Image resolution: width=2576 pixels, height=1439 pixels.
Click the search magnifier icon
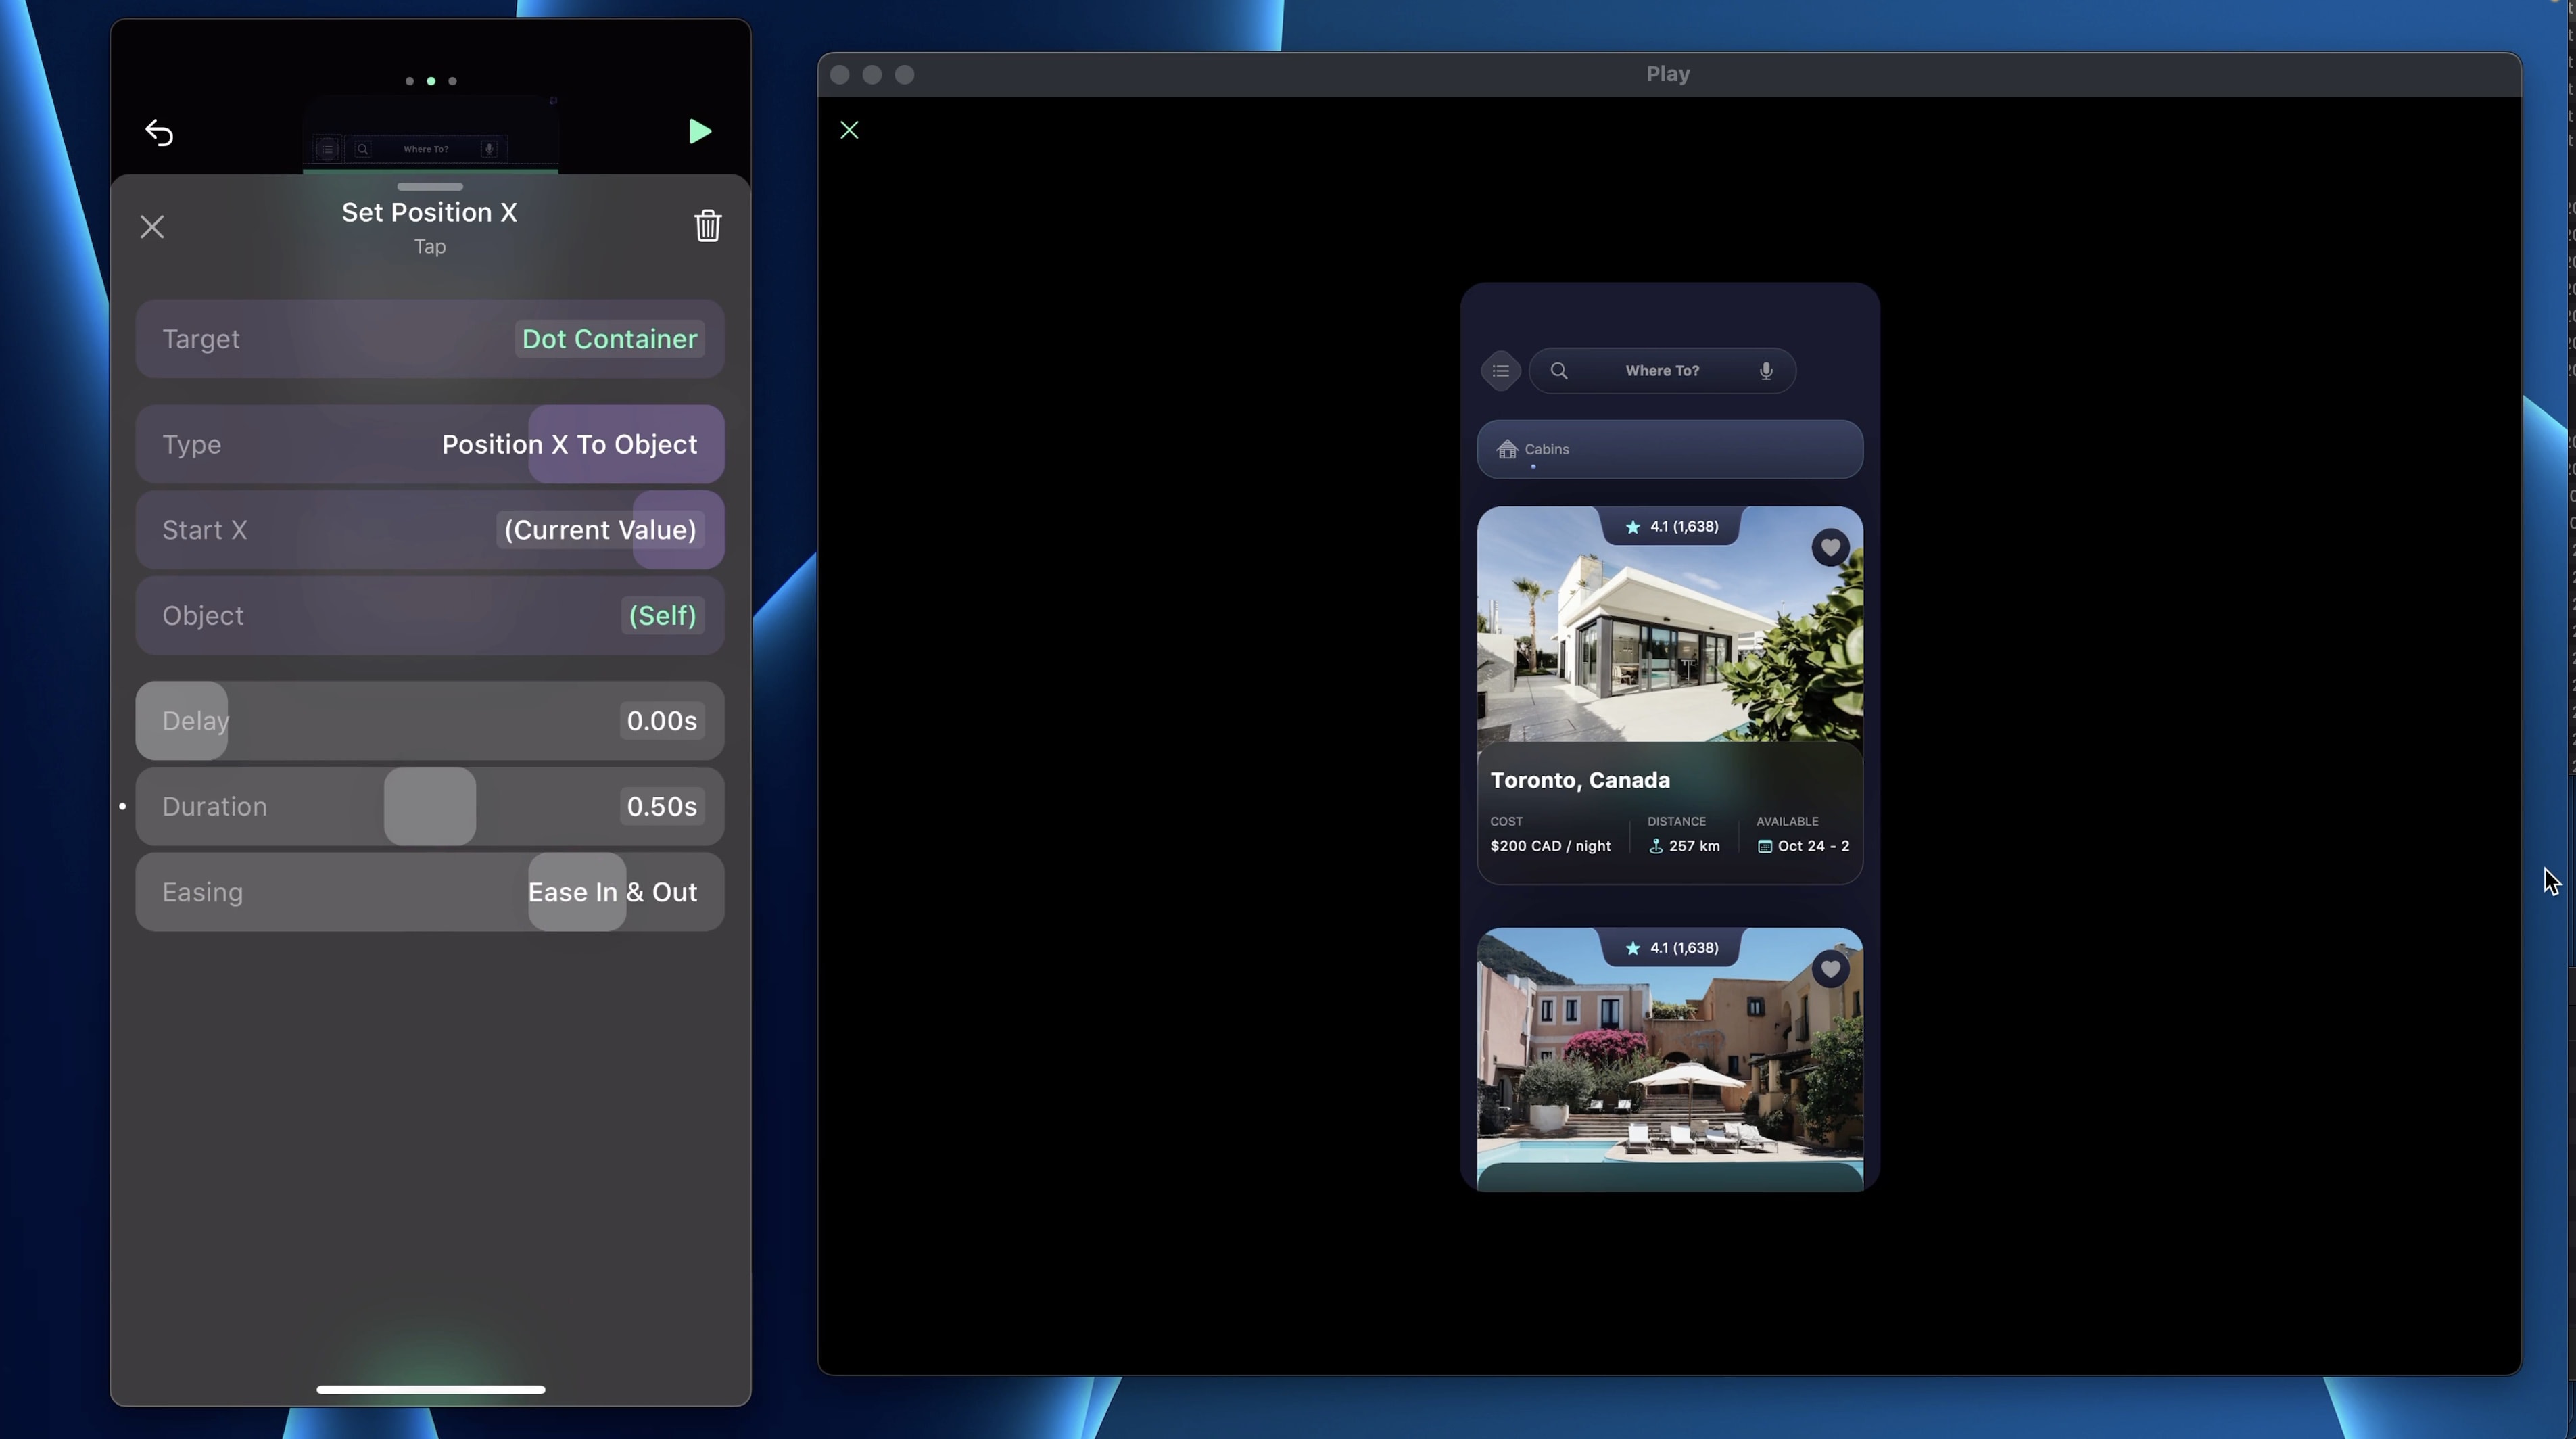coord(1558,371)
